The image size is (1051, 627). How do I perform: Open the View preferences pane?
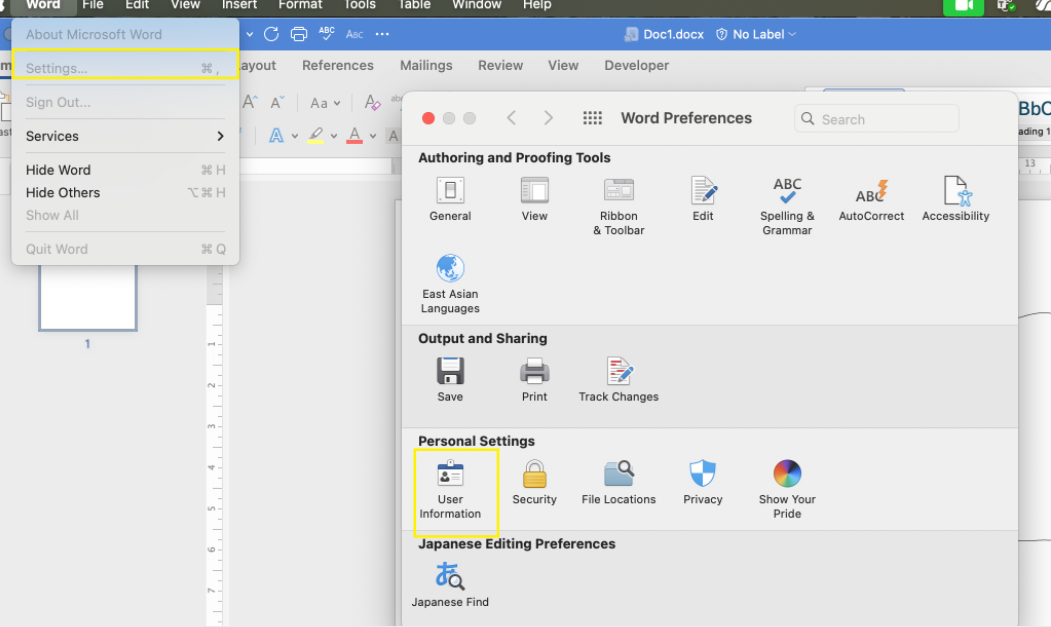tap(534, 198)
